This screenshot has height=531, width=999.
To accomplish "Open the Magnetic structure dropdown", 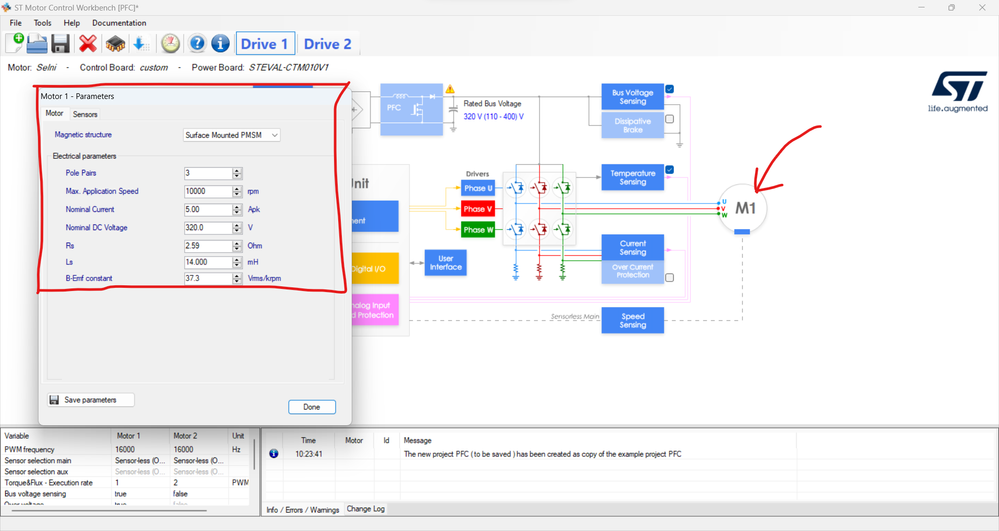I will tap(232, 135).
